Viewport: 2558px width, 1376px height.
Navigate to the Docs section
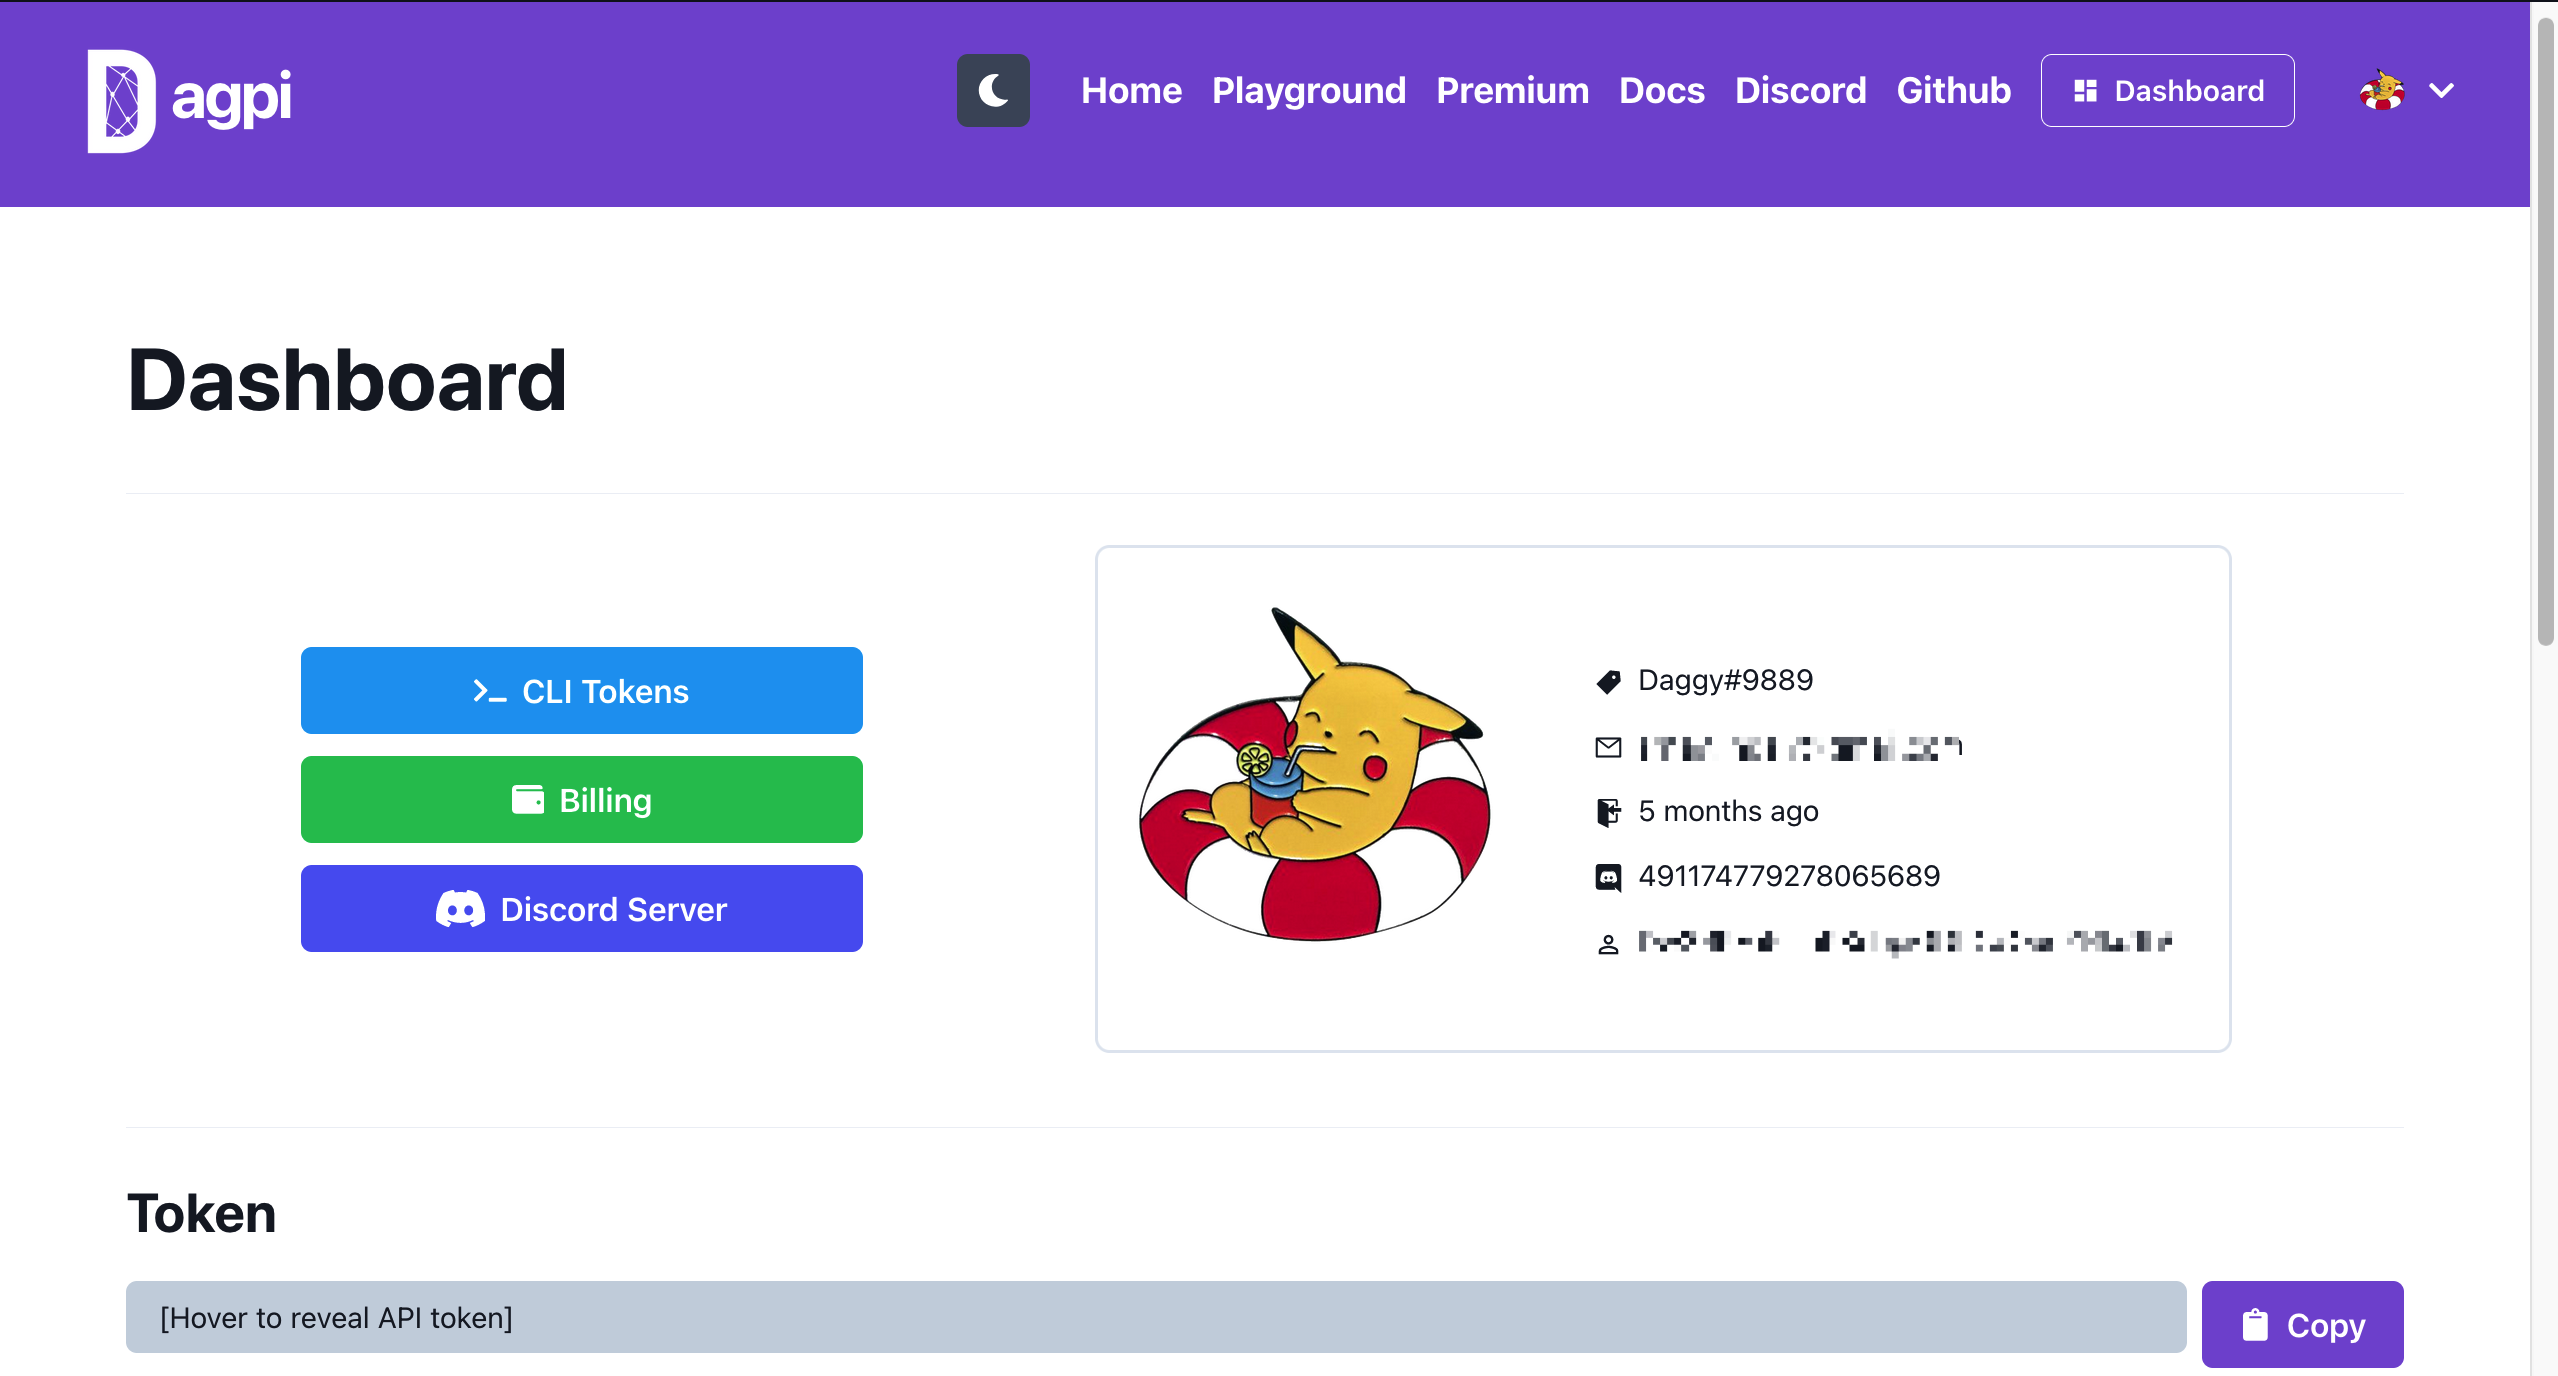coord(1660,90)
